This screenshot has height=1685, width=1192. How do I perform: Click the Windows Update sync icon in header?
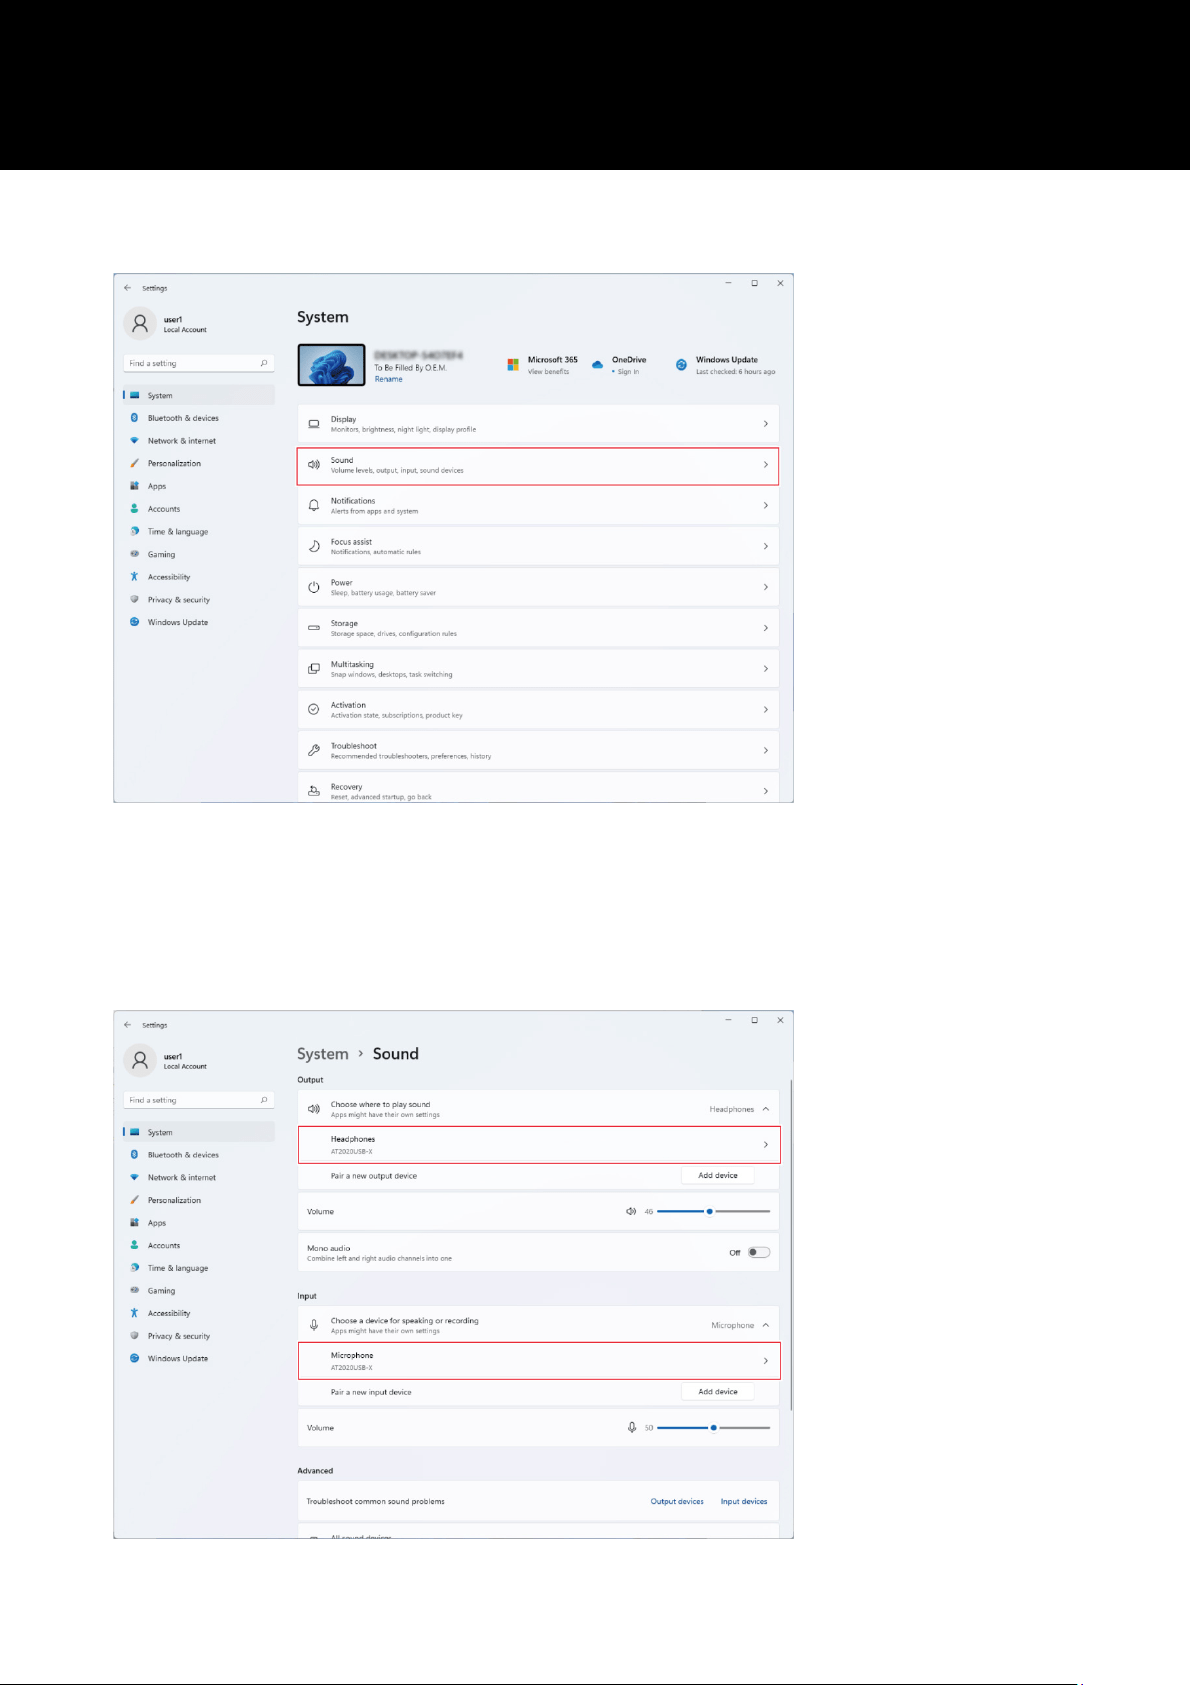[681, 365]
